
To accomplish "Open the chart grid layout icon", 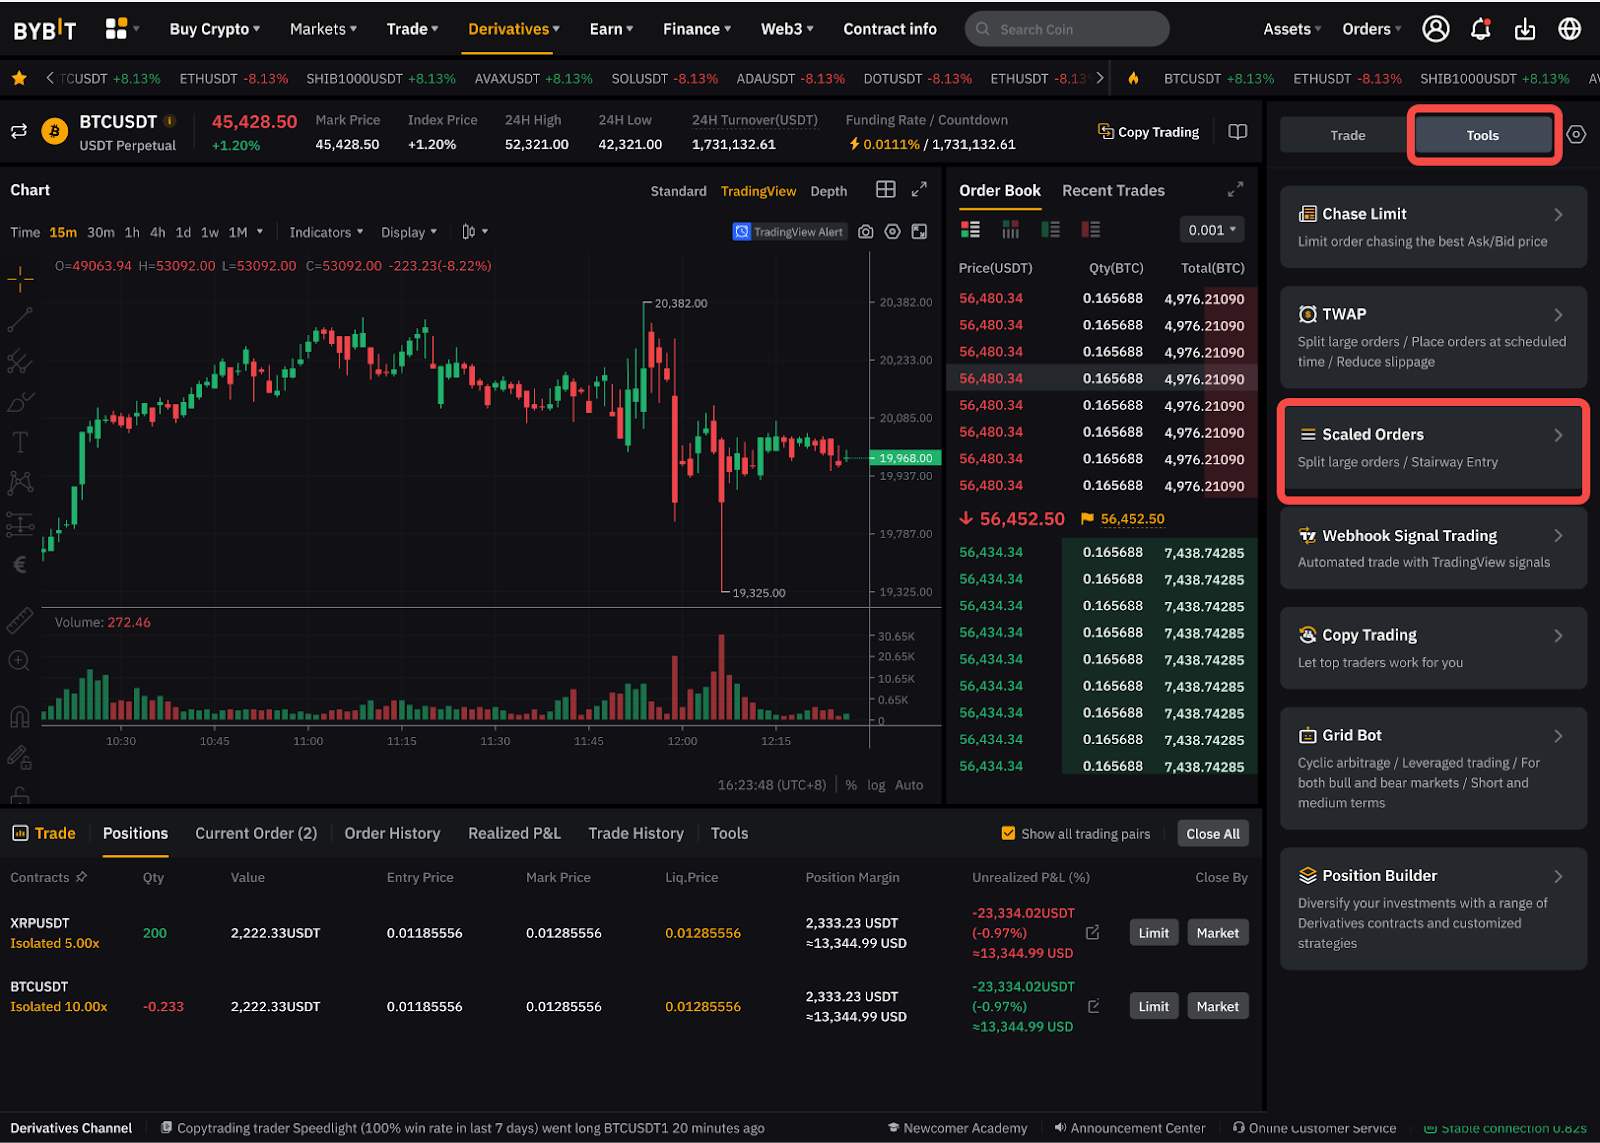I will (885, 189).
